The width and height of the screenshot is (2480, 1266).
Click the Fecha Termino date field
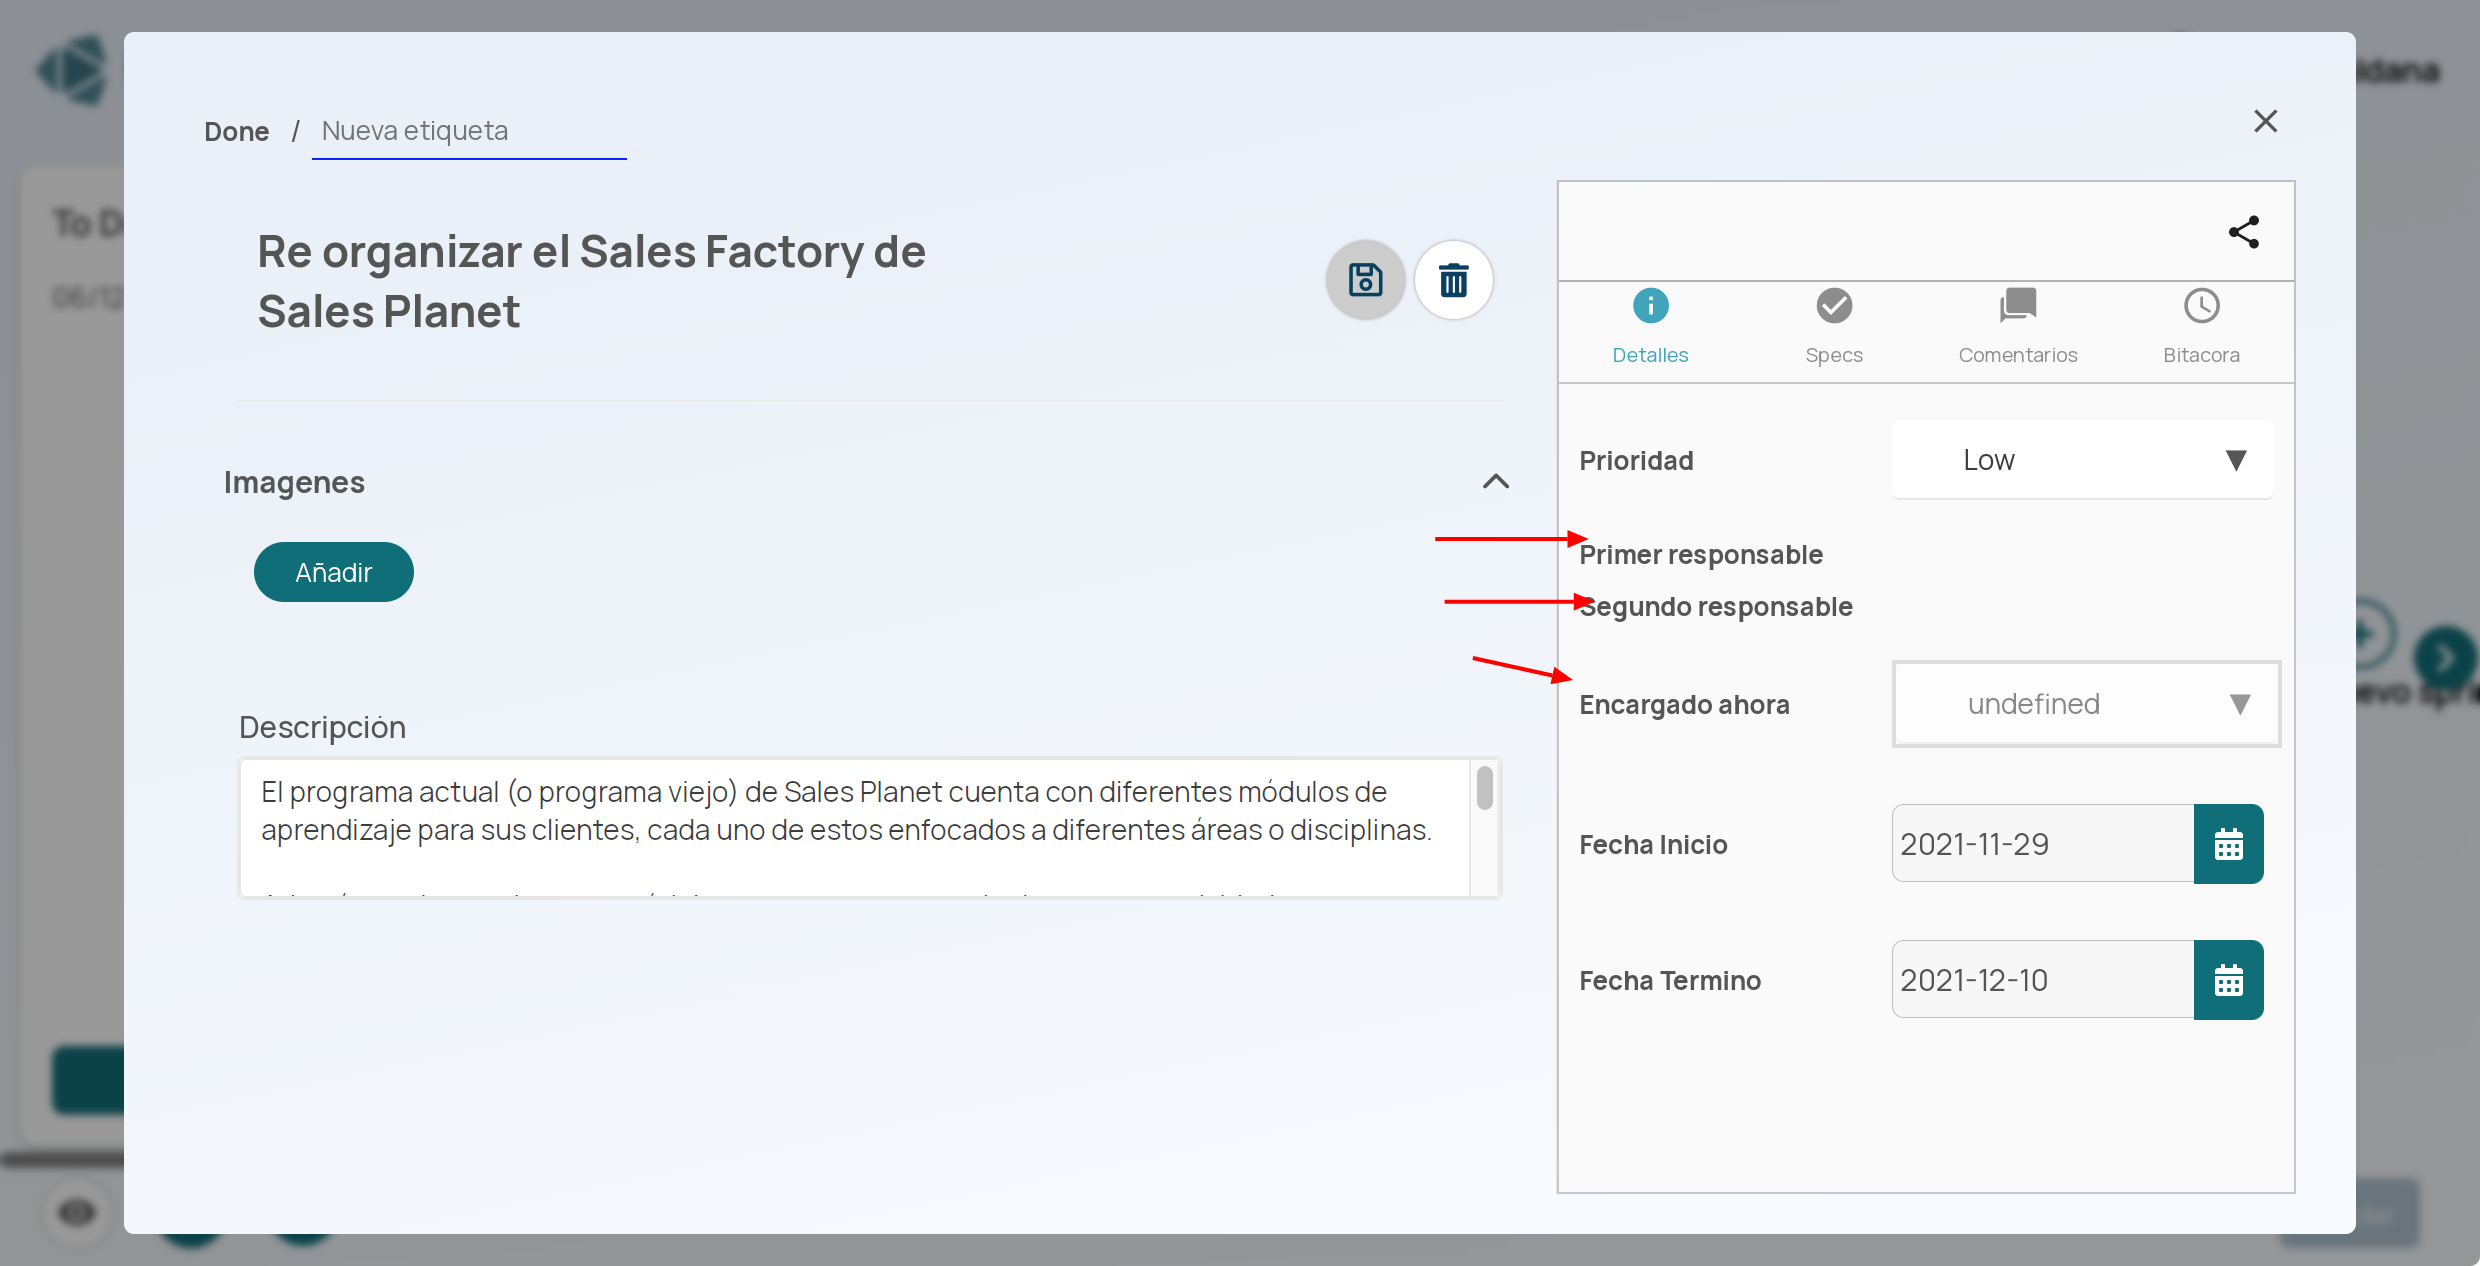tap(2043, 980)
